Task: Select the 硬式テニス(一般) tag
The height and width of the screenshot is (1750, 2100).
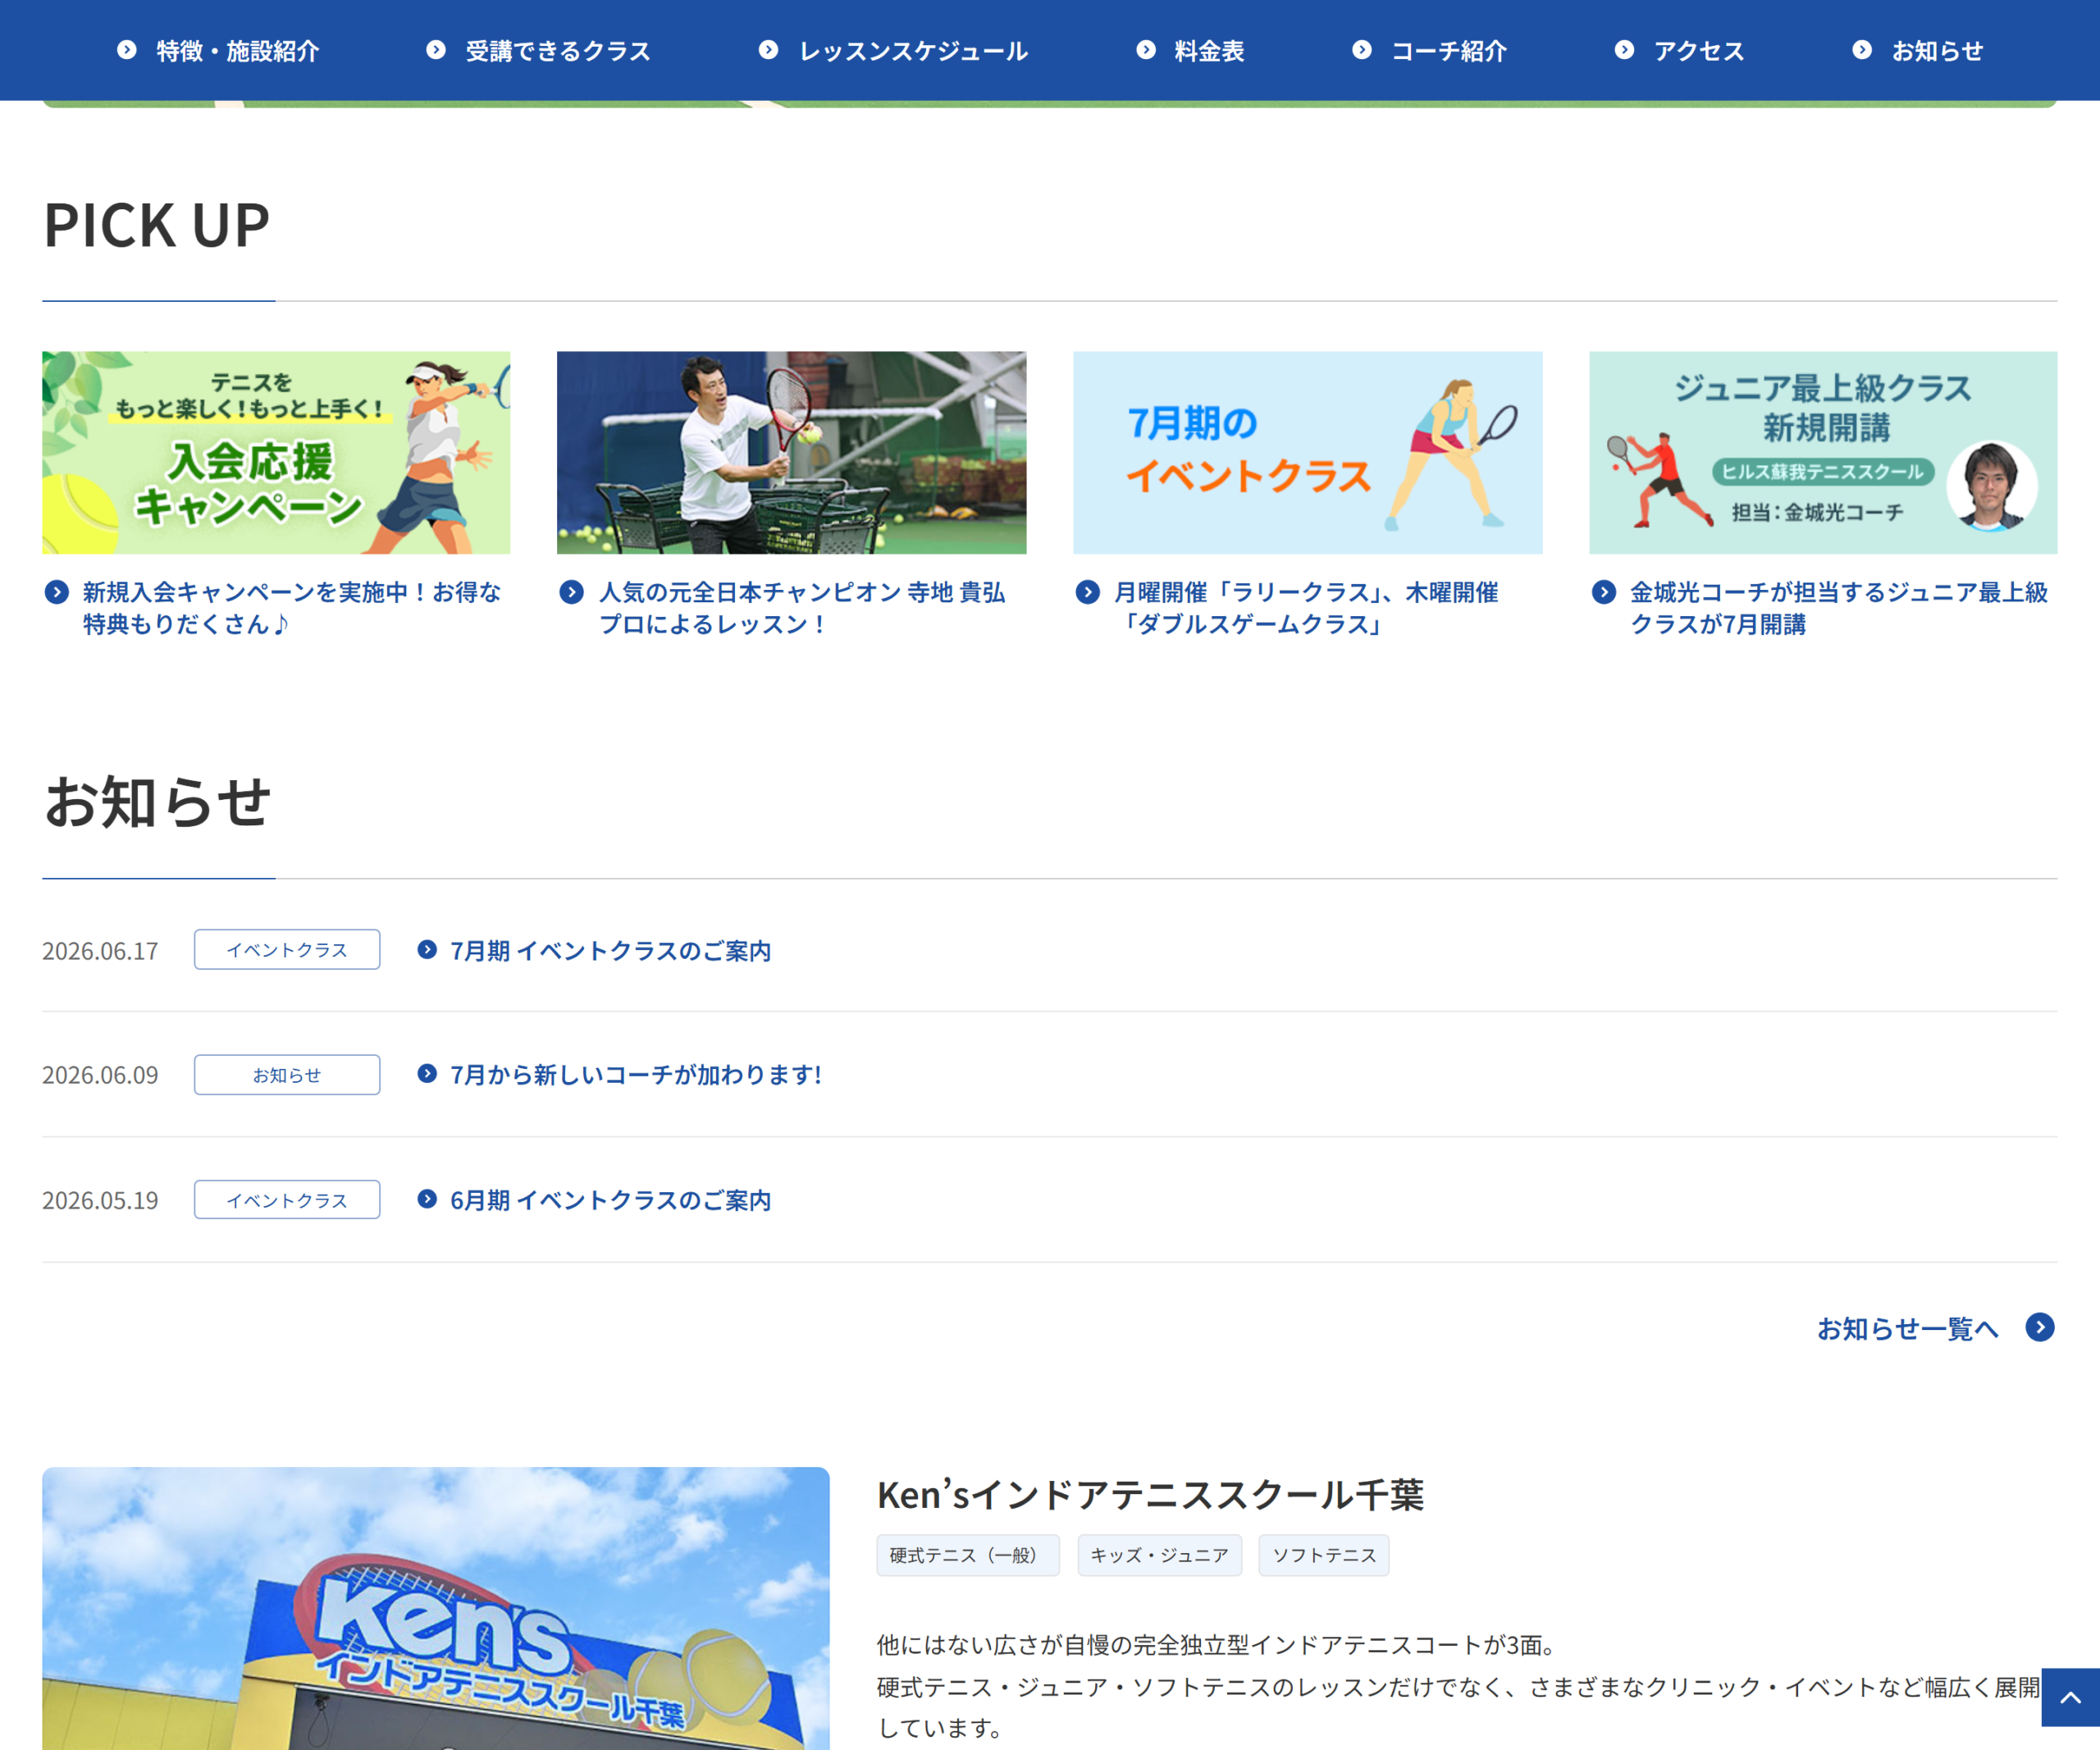Action: (967, 1555)
